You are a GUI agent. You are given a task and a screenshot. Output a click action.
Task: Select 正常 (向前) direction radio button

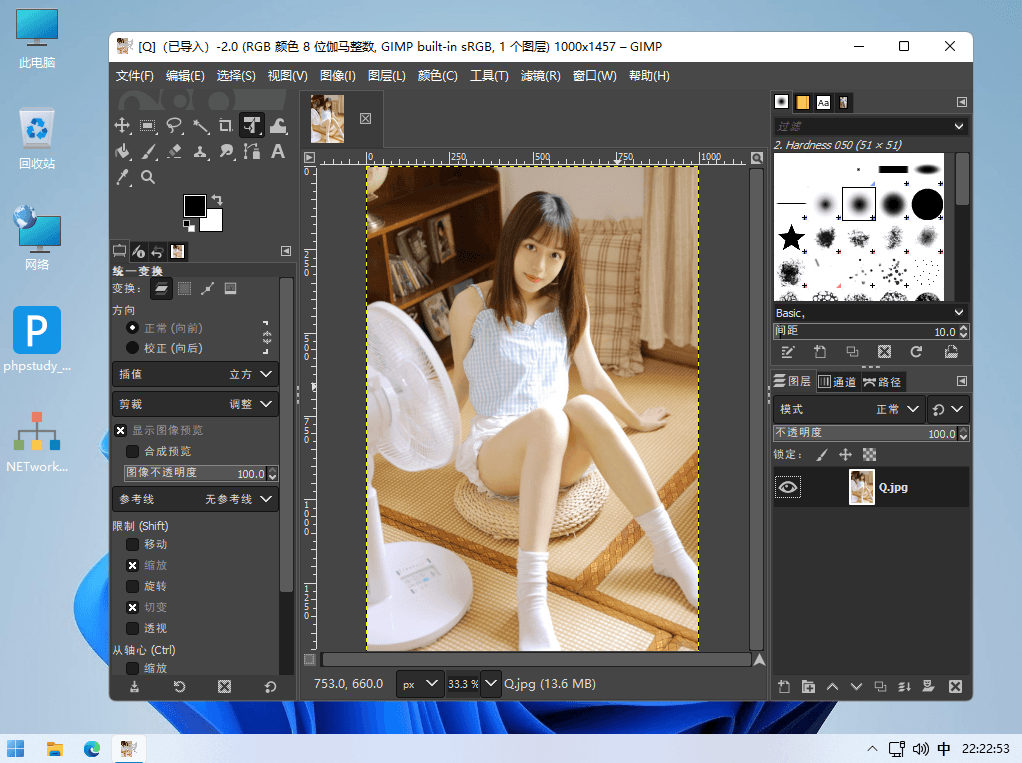tap(132, 328)
